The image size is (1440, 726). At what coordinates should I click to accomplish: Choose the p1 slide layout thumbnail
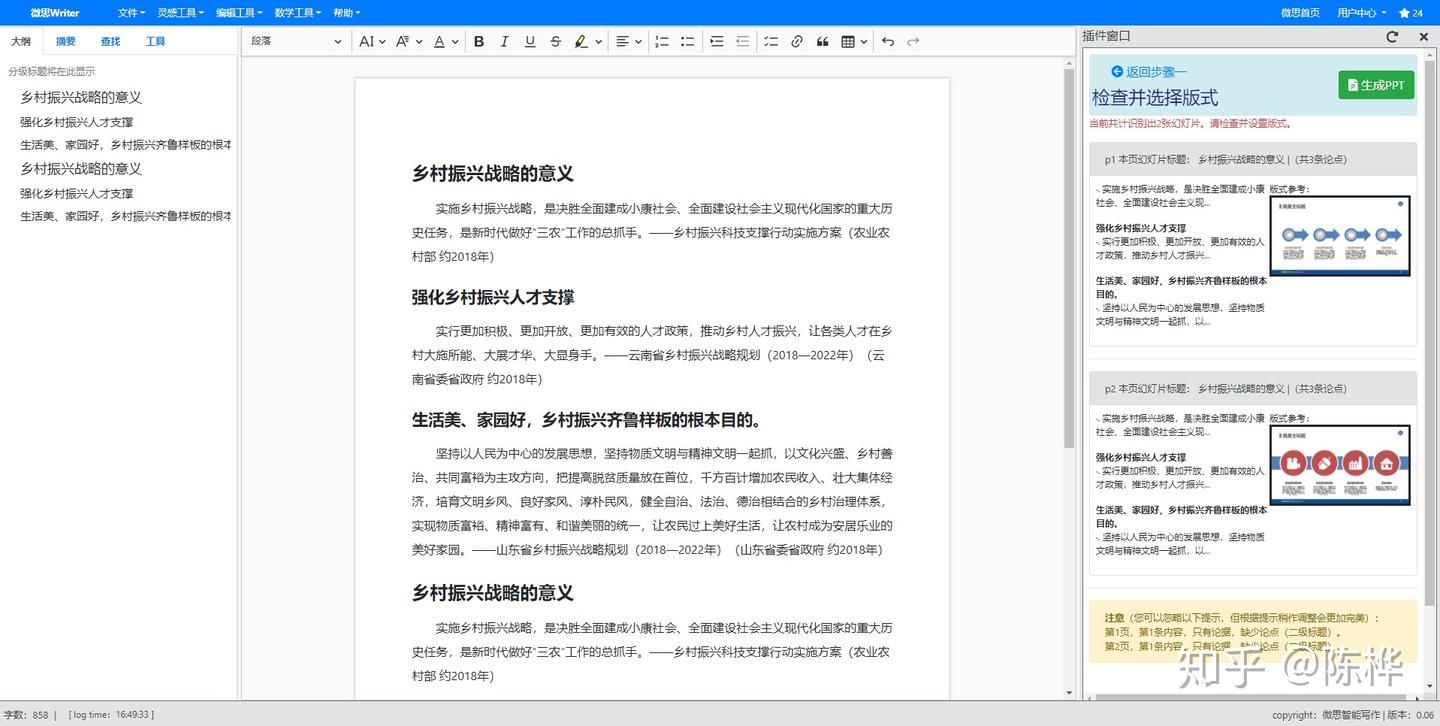tap(1340, 236)
